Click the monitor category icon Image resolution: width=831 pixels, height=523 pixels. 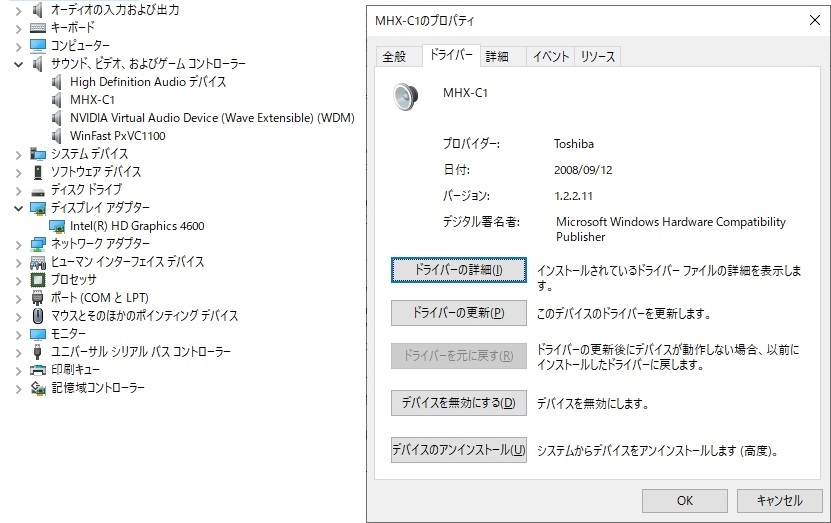tap(38, 334)
